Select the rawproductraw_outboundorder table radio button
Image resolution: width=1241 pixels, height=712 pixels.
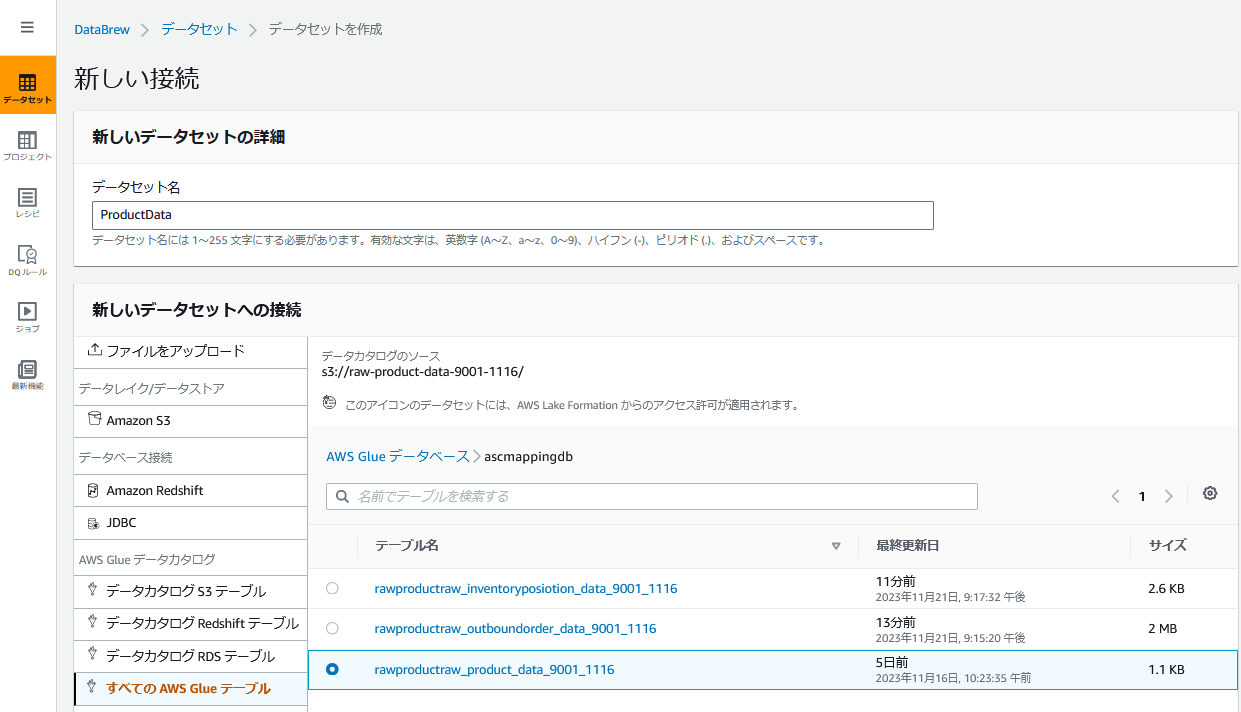coord(332,628)
